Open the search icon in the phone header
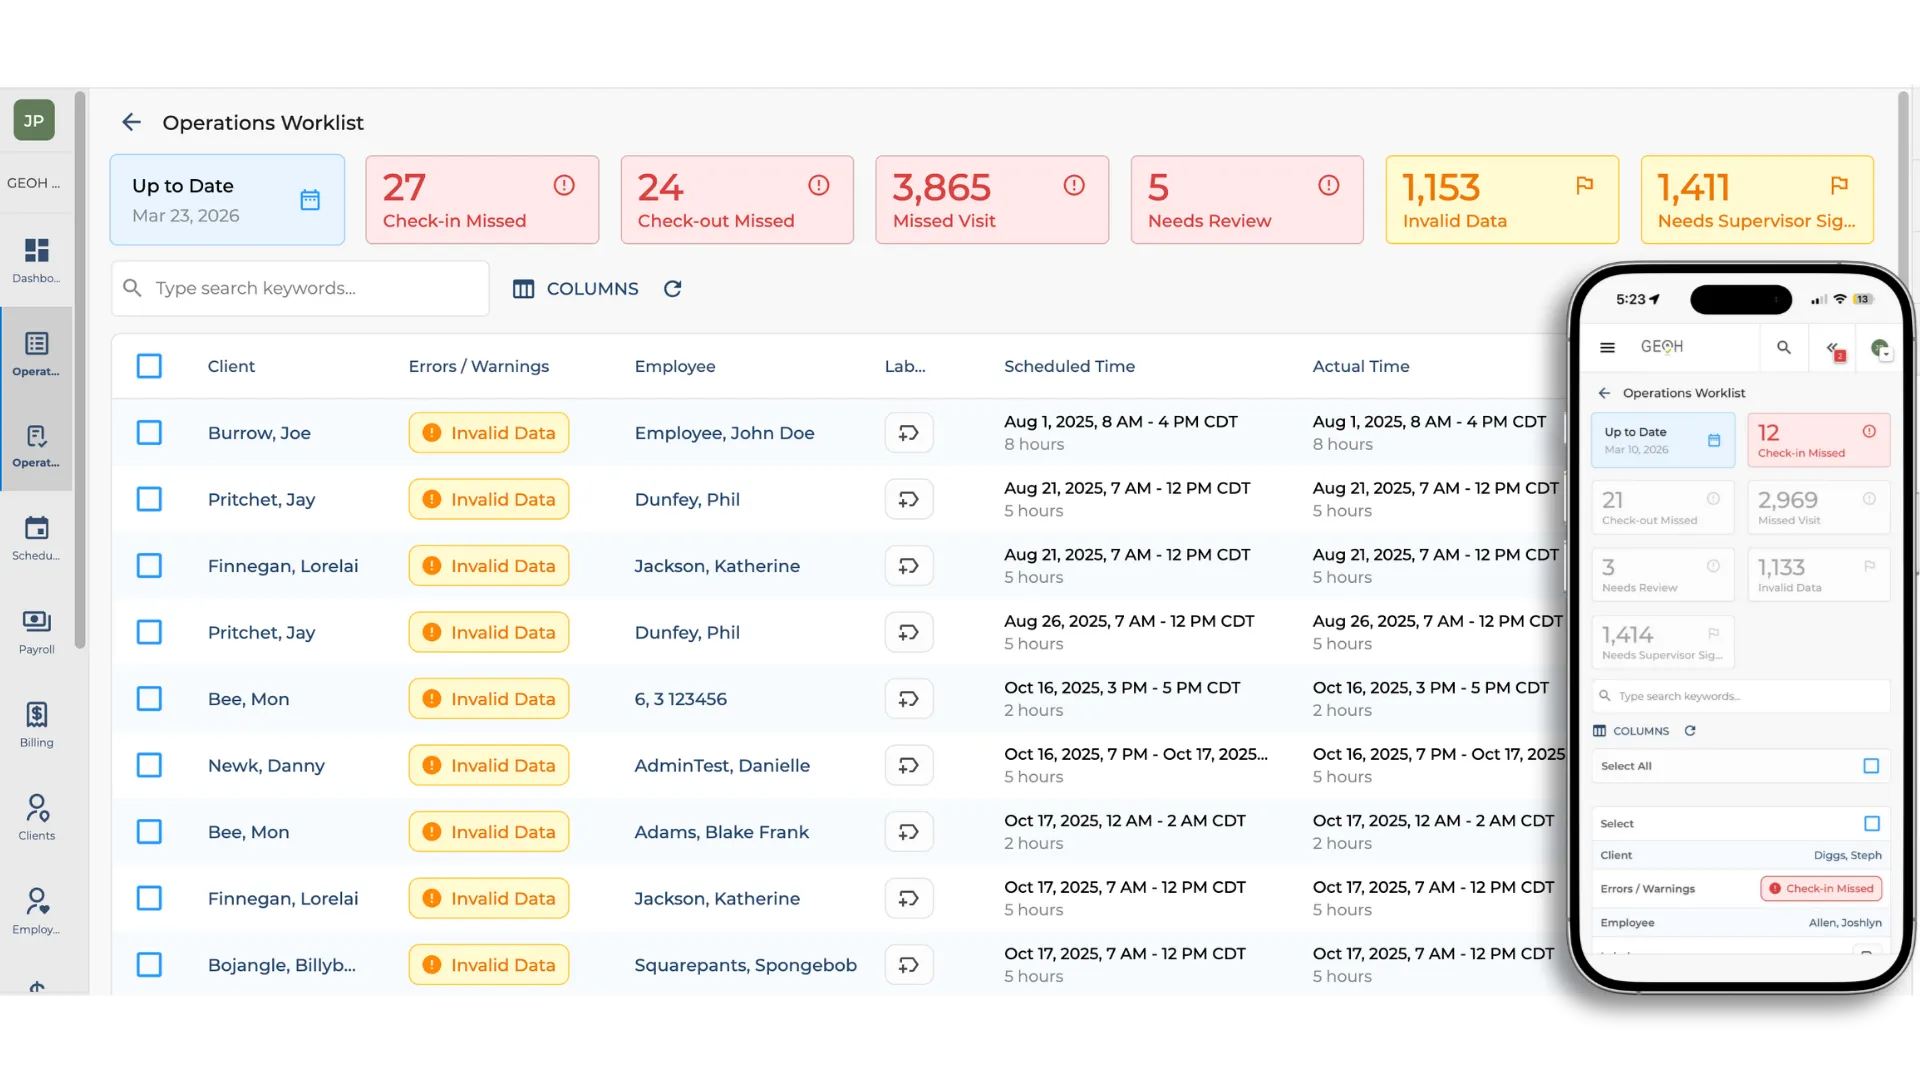Image resolution: width=1920 pixels, height=1080 pixels. [x=1784, y=347]
